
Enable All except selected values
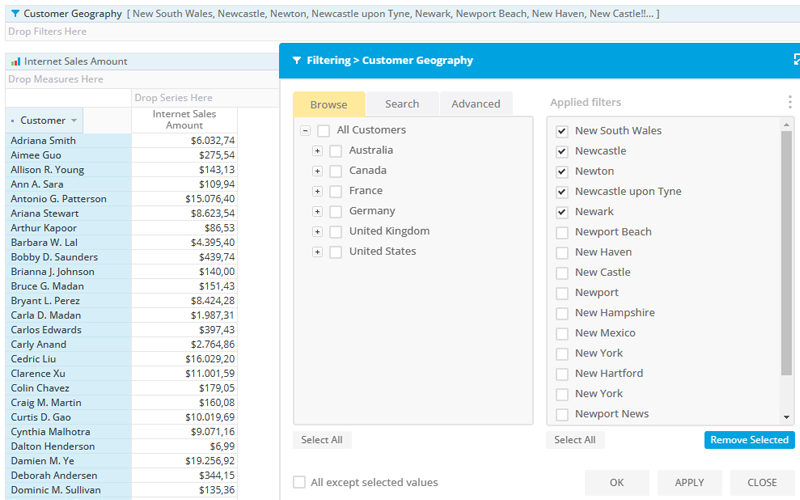click(x=299, y=482)
